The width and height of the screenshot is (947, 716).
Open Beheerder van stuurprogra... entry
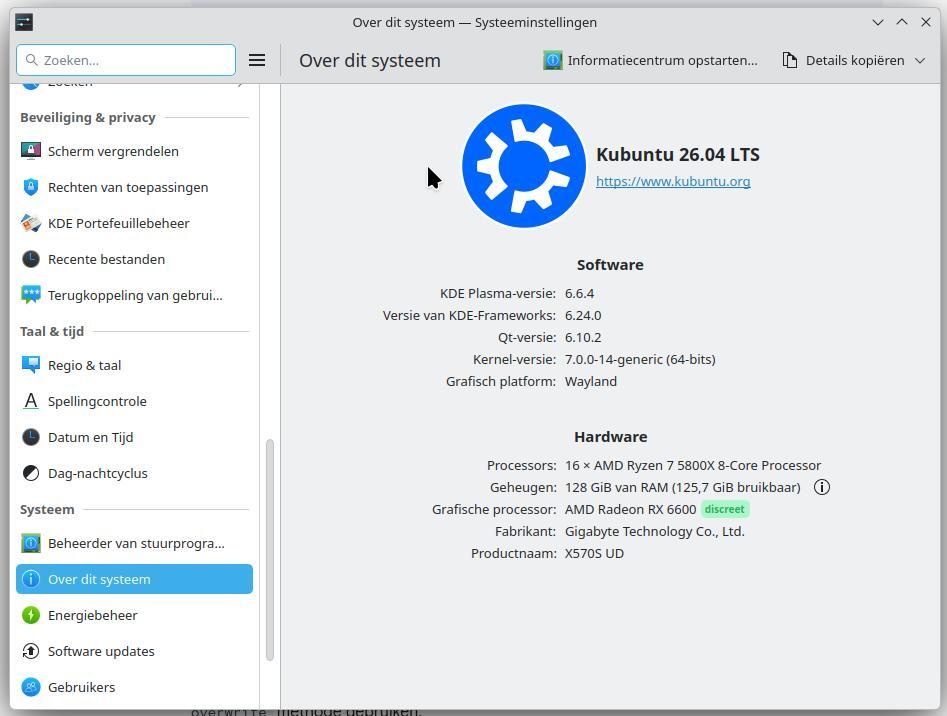(134, 543)
